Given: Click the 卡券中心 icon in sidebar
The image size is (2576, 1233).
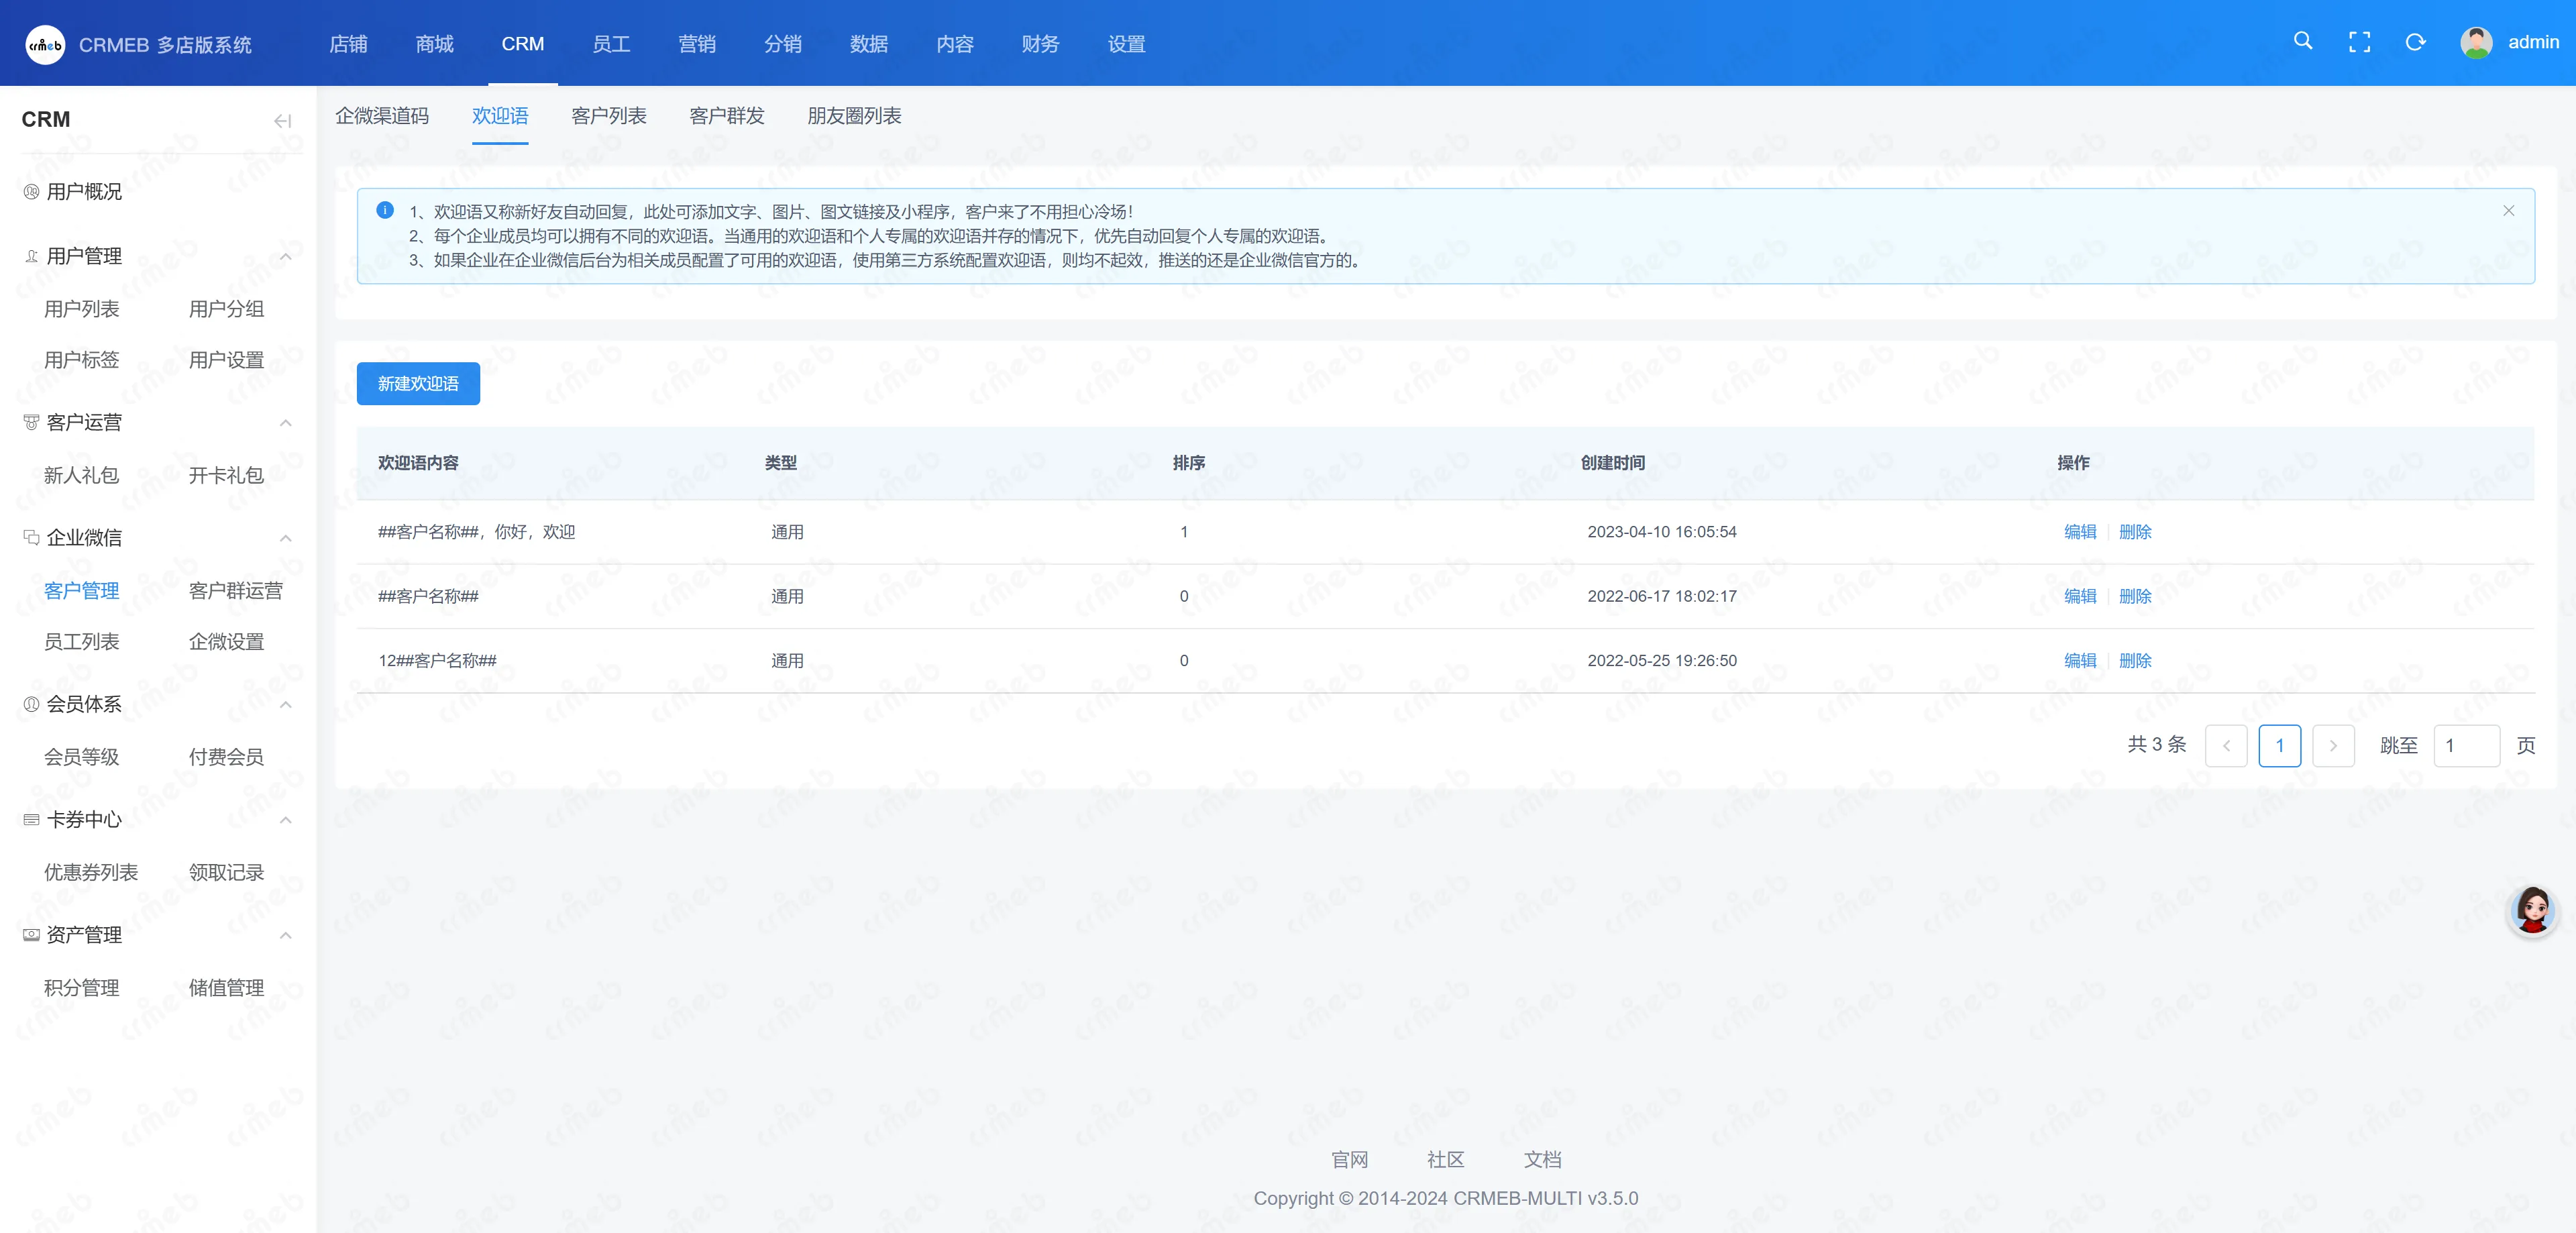Looking at the screenshot, I should (31, 819).
